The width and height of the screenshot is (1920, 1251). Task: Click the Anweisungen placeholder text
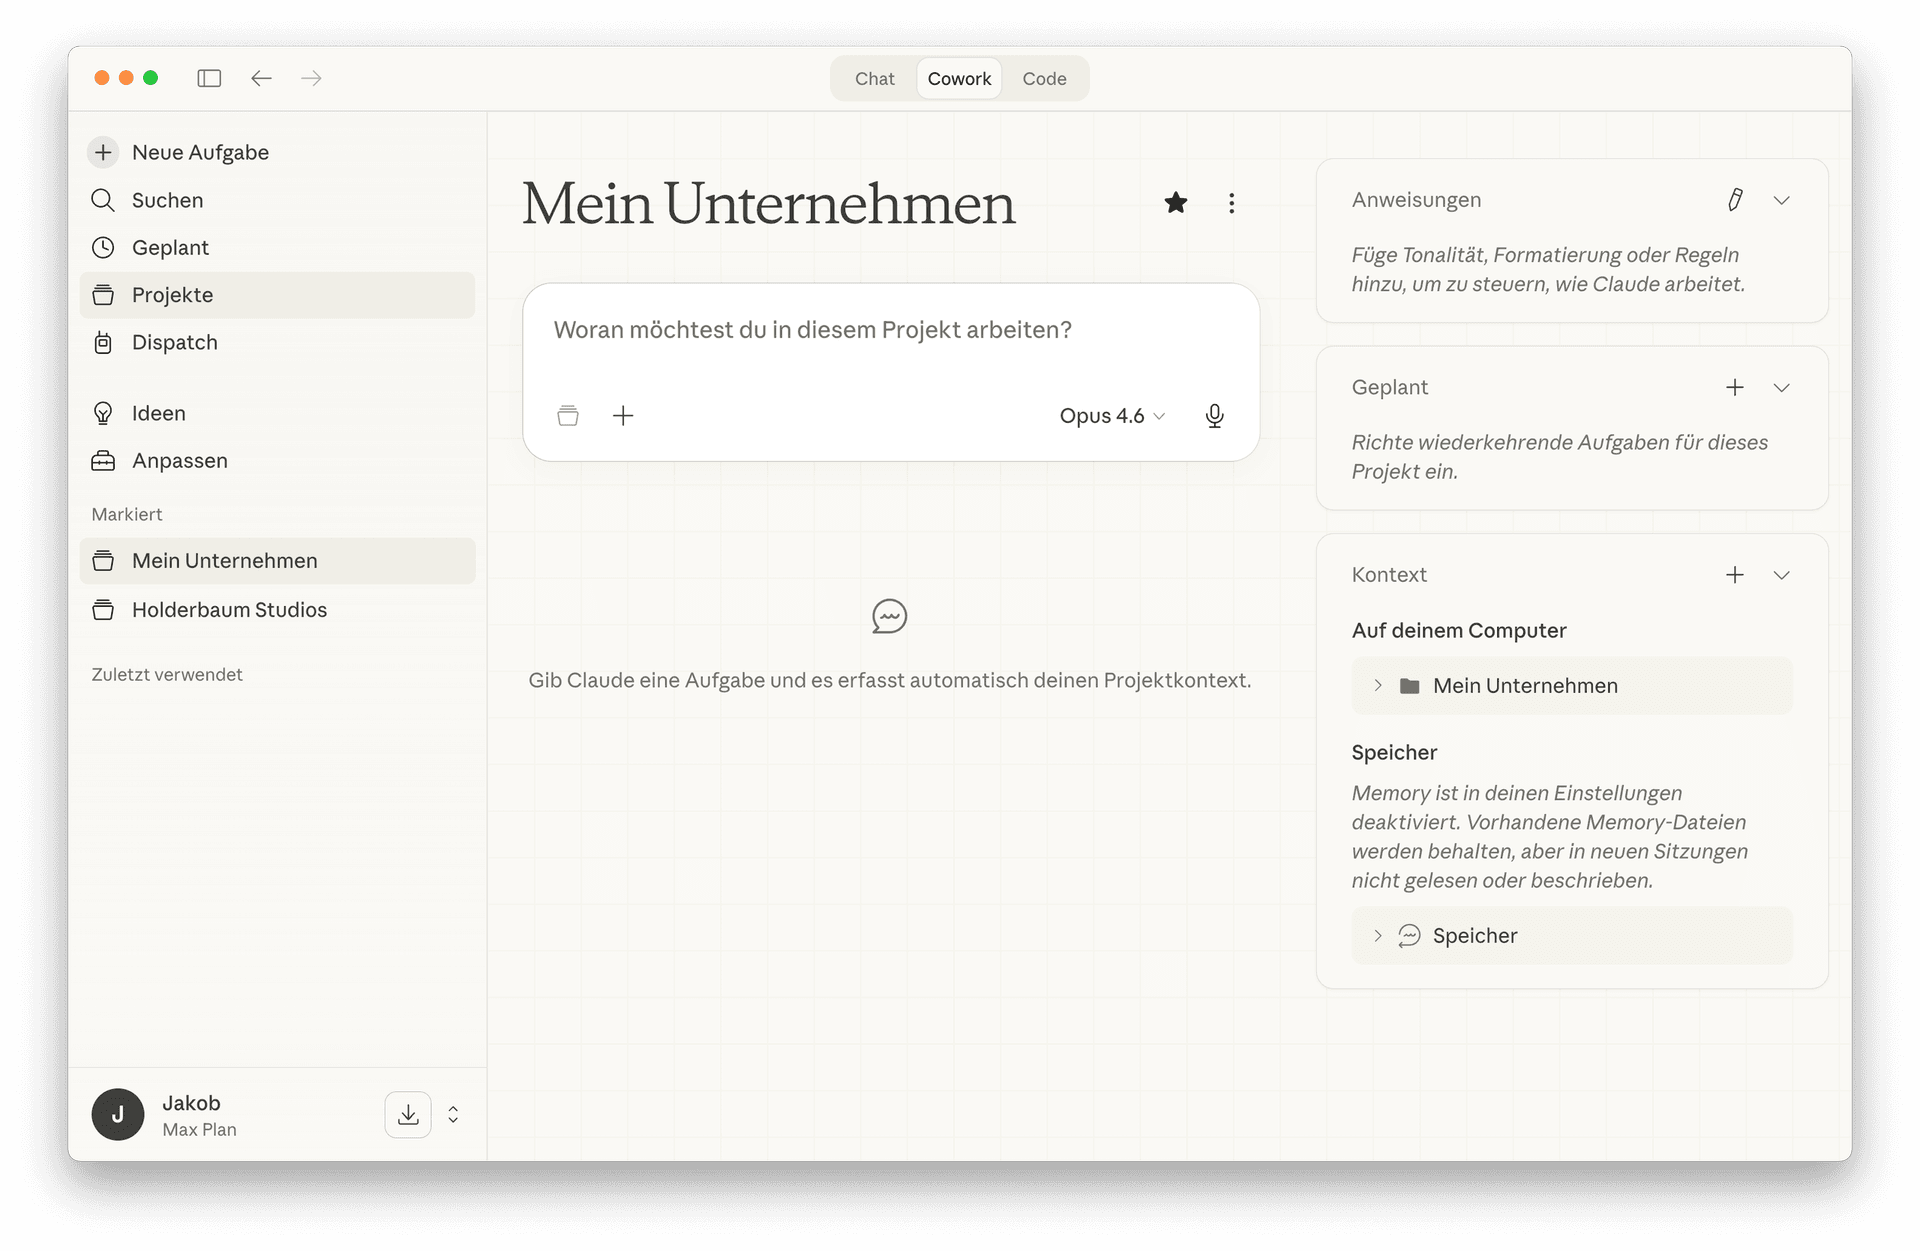[x=1548, y=269]
